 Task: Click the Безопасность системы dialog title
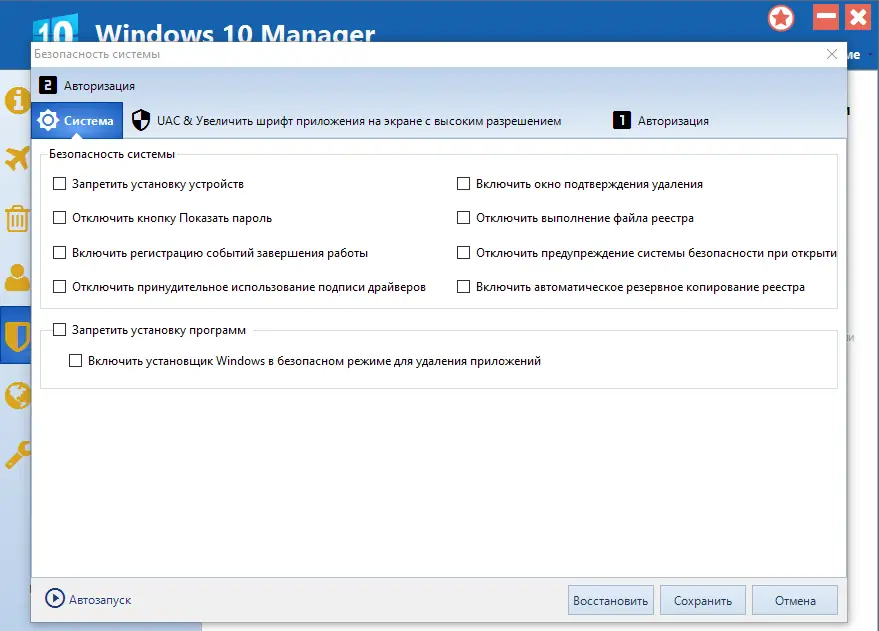97,54
